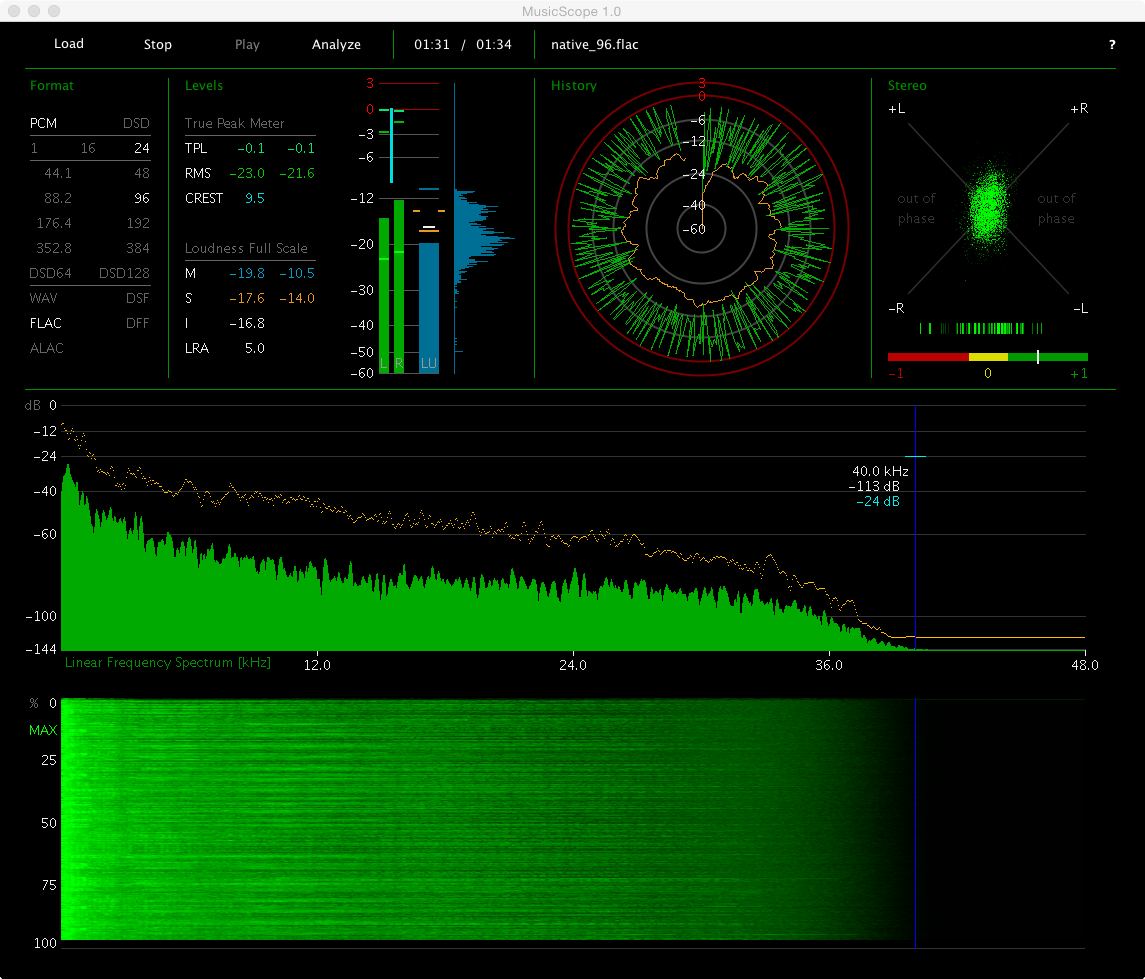Click the 384 sample rate
The width and height of the screenshot is (1145, 979).
138,248
